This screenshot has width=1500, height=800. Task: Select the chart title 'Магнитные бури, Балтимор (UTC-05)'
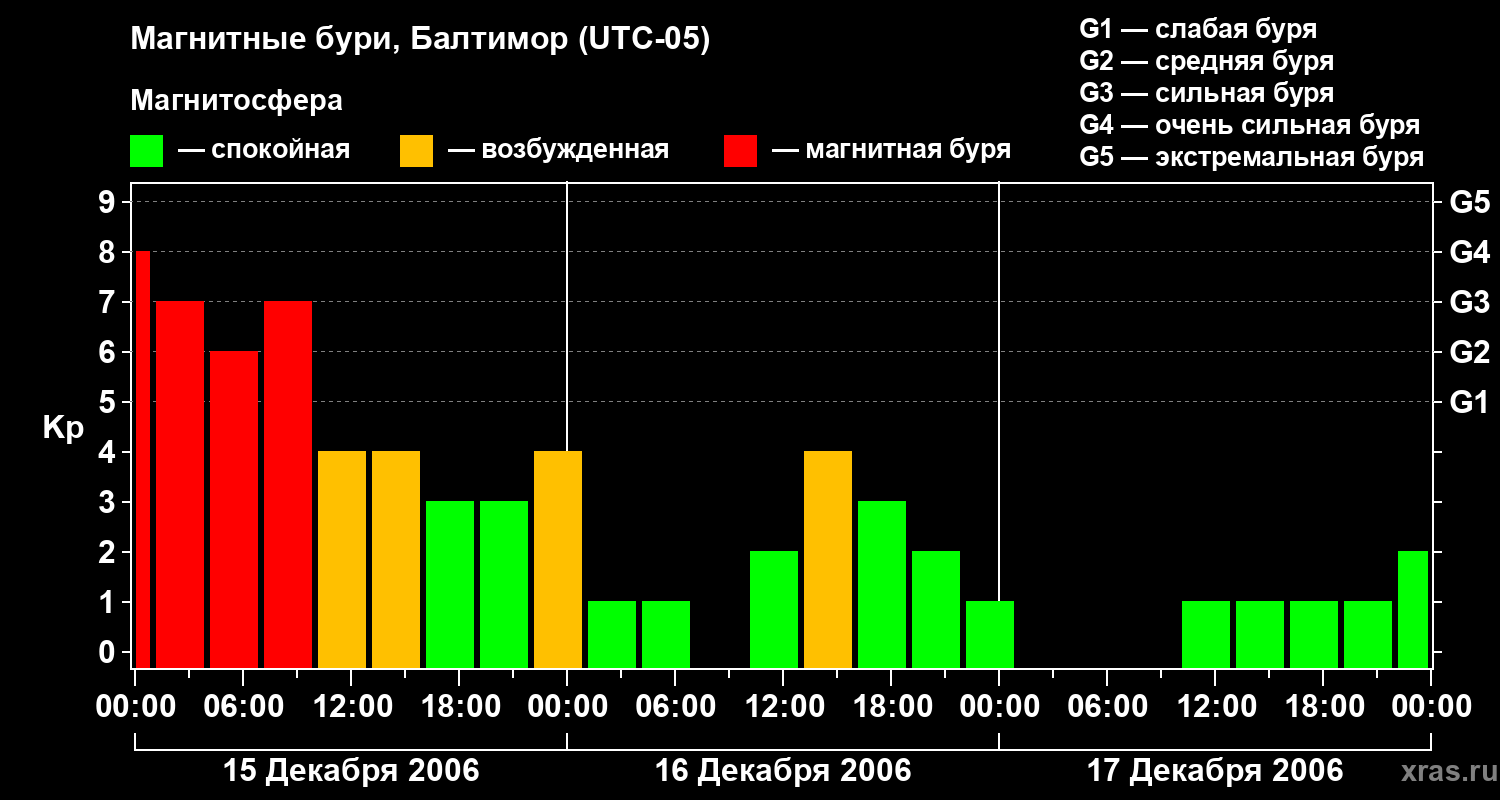tap(420, 40)
